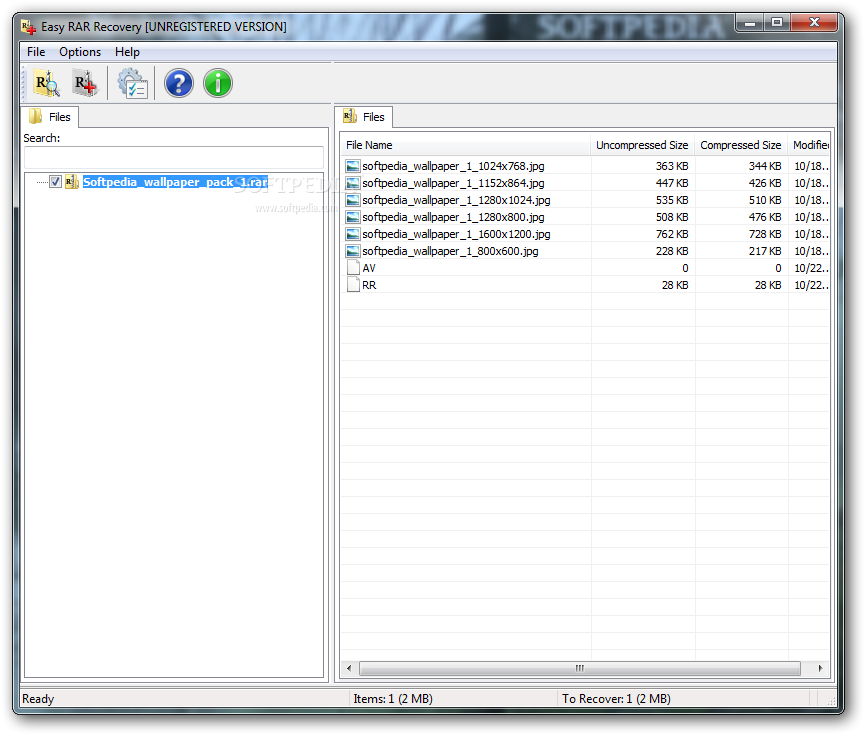Screen dimensions: 865x735
Task: Close the Easy RAR Recovery window
Action: [814, 23]
